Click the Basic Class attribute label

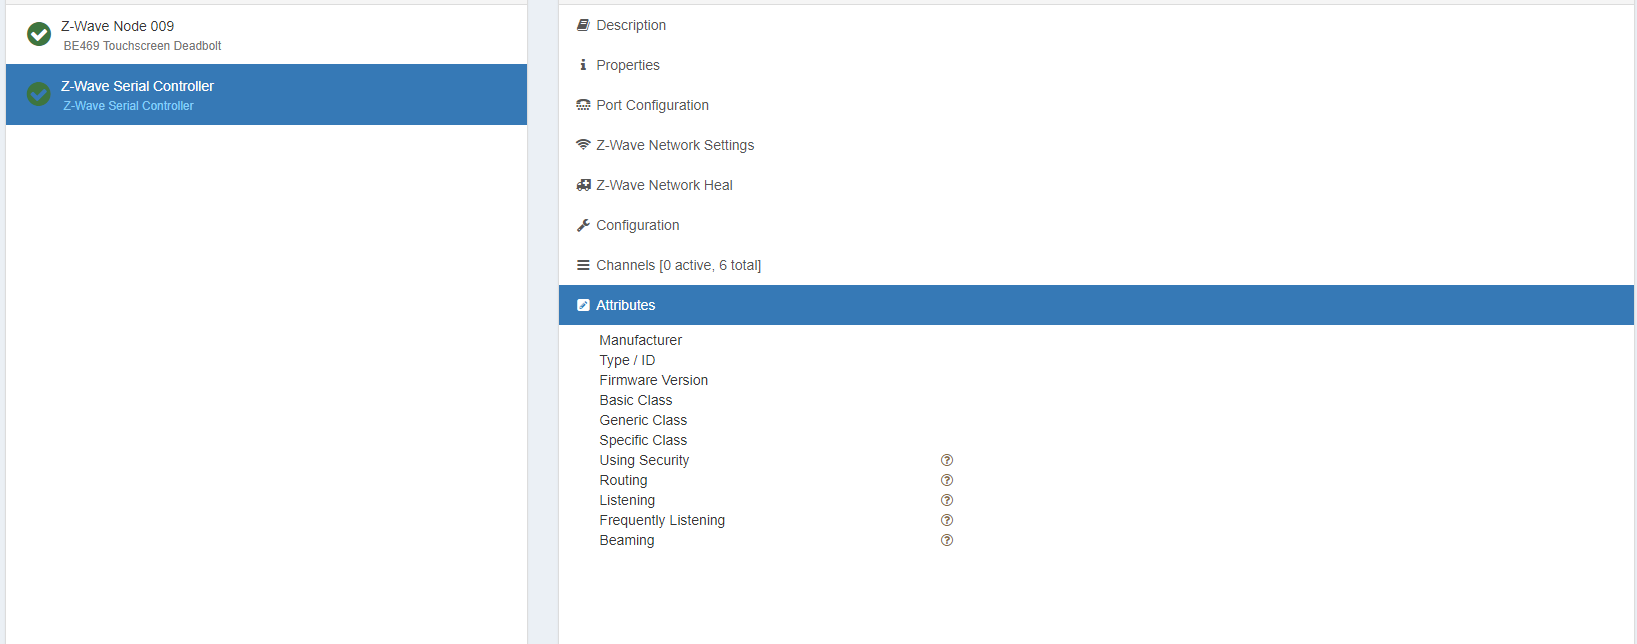click(635, 400)
